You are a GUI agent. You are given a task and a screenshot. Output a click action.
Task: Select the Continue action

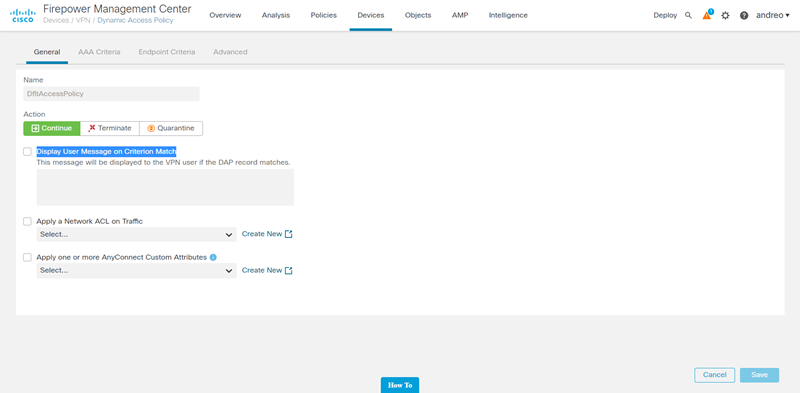[52, 128]
